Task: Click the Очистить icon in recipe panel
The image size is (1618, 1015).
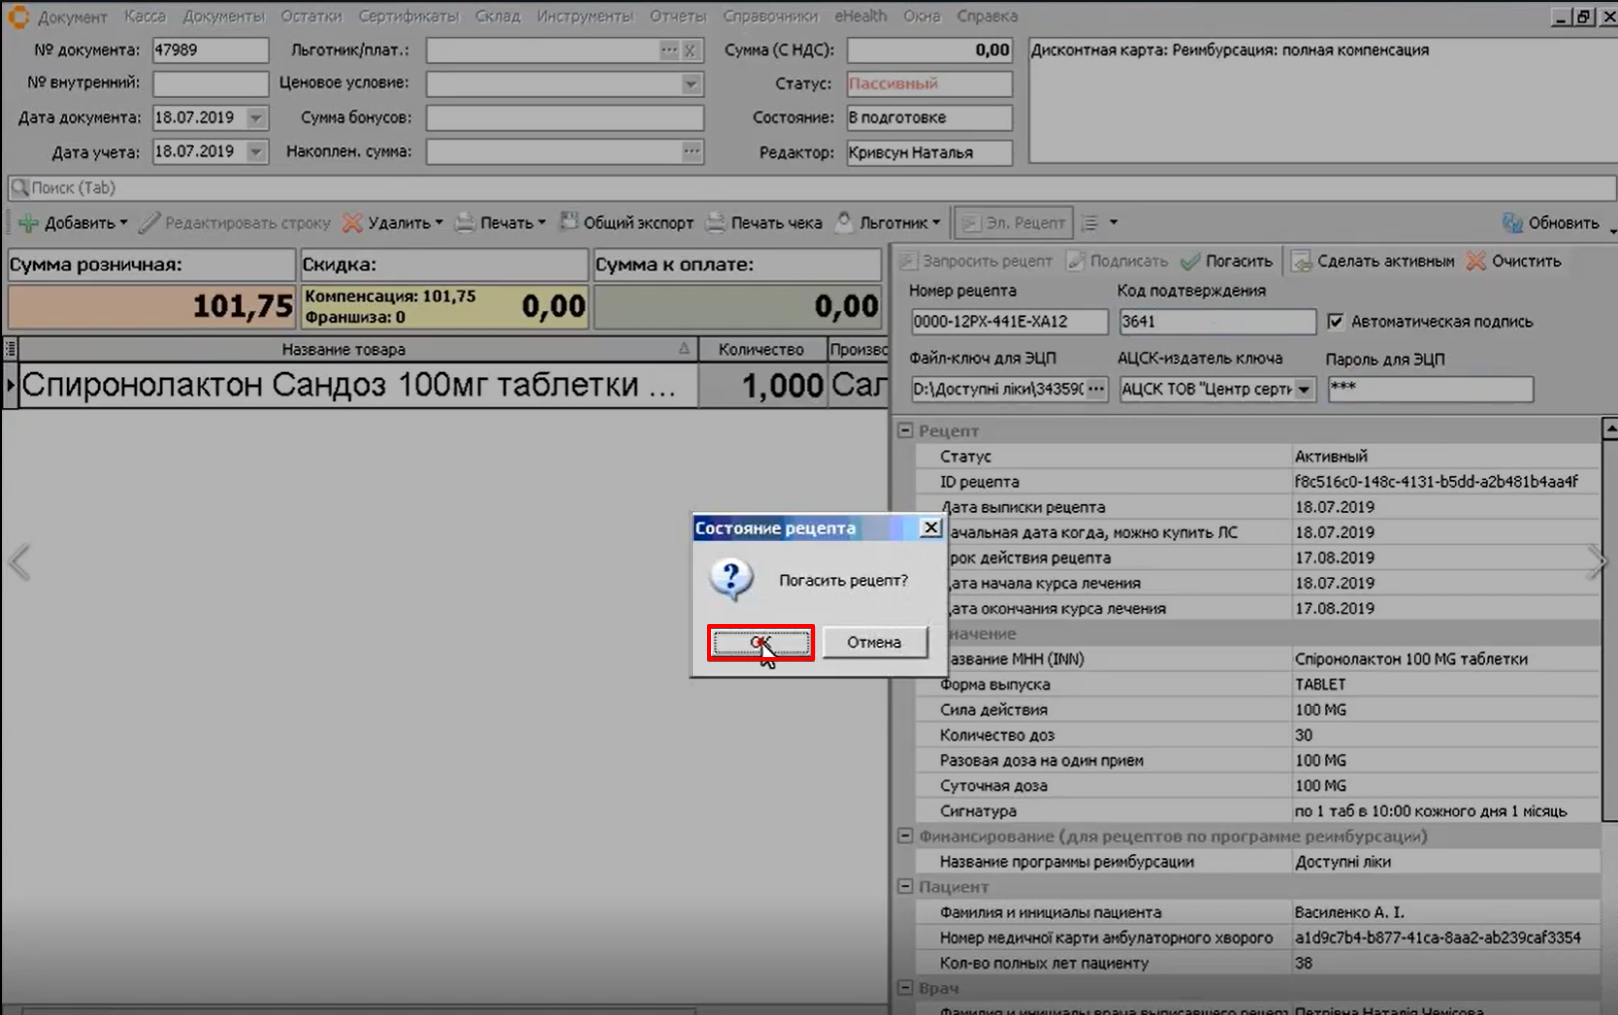Action: (1476, 261)
